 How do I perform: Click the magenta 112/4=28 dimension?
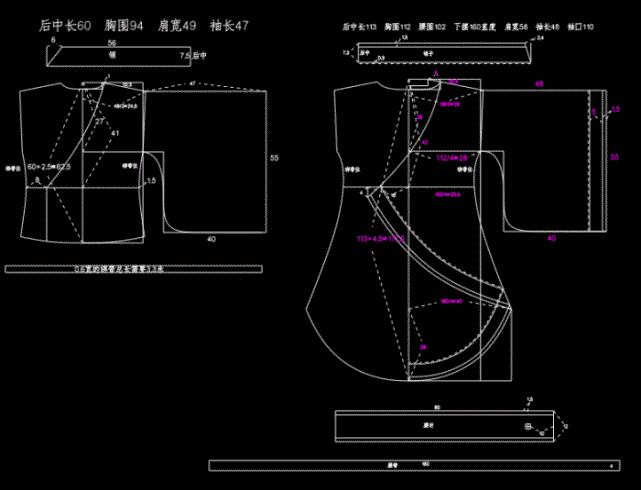(x=451, y=158)
